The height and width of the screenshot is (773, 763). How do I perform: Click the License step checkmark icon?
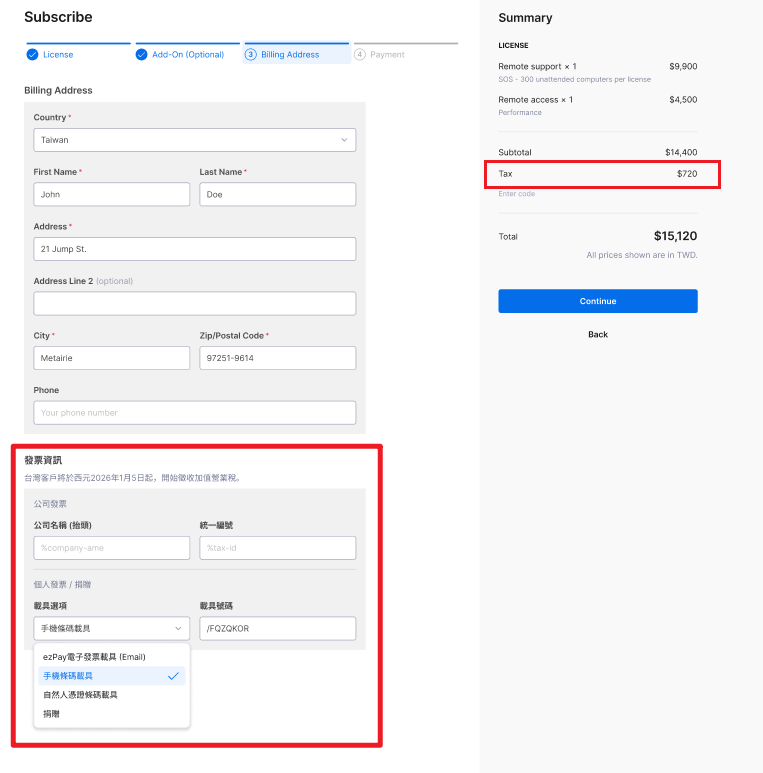33,55
